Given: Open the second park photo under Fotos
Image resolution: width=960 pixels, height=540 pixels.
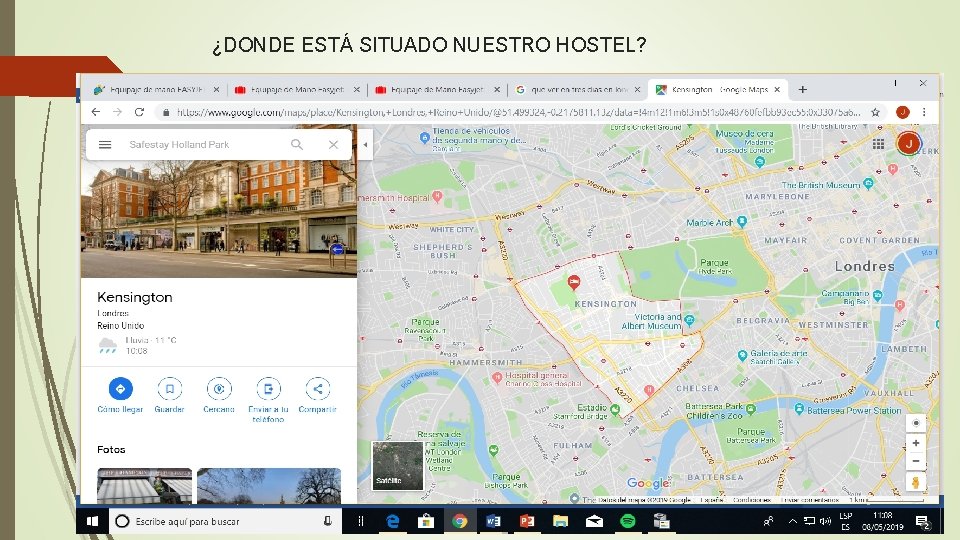Looking at the screenshot, I should (x=269, y=486).
